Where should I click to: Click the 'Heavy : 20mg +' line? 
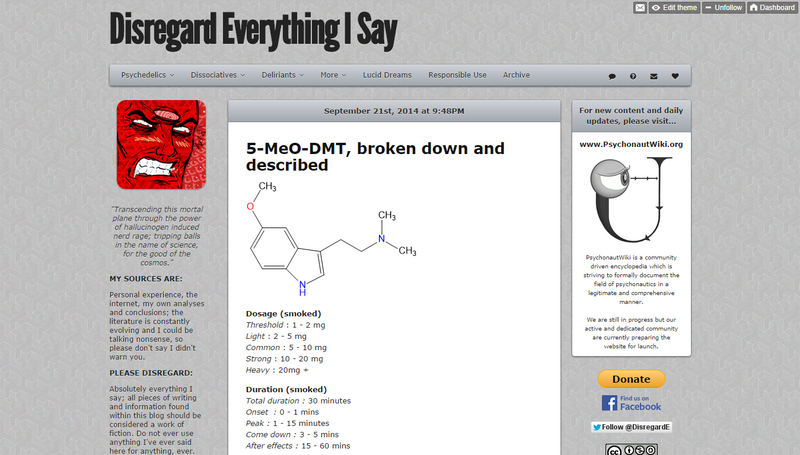278,370
